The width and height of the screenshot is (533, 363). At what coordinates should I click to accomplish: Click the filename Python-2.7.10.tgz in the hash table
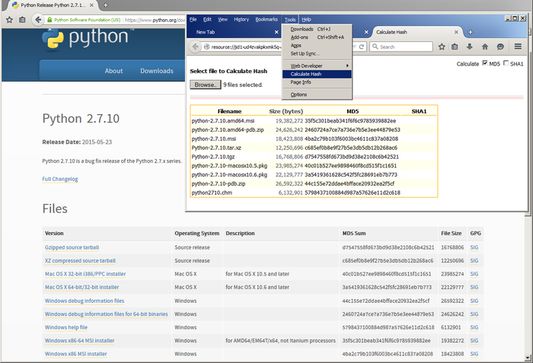pos(213,157)
